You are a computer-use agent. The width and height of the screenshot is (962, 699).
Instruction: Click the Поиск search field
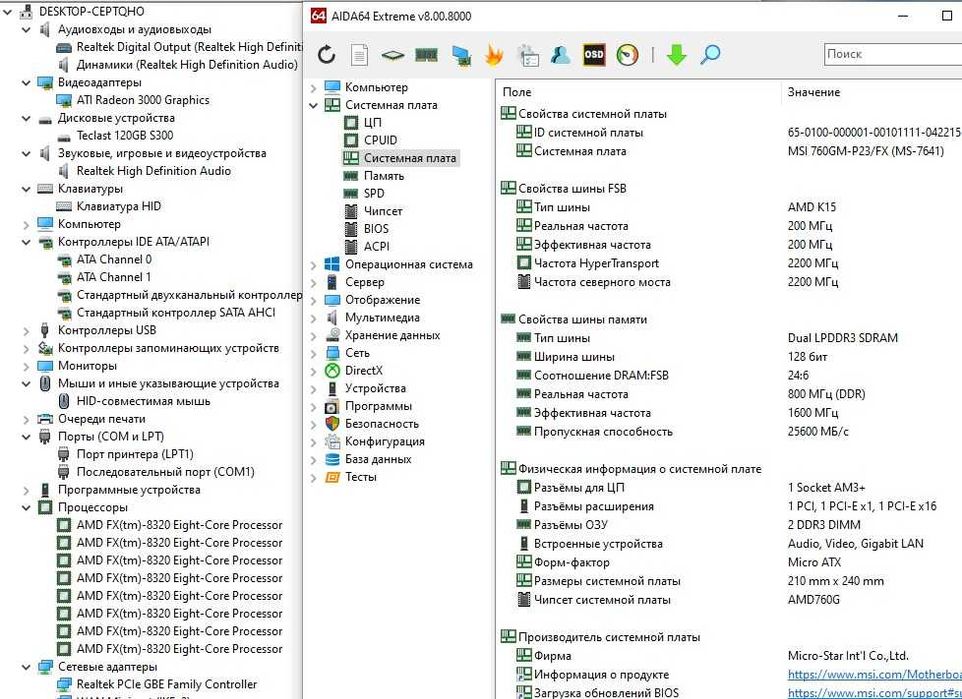(893, 54)
